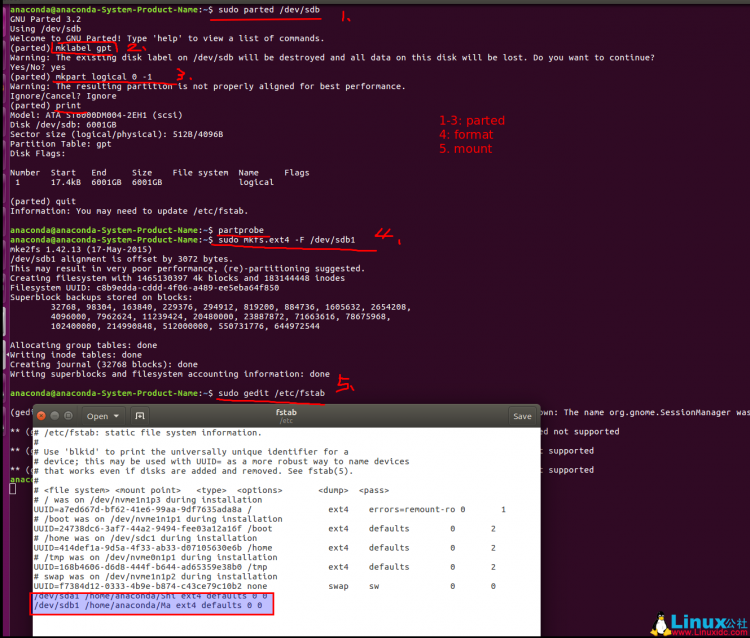Click 'Superblock backups stored on blocks:' line
This screenshot has width=750, height=638.
tap(101, 297)
